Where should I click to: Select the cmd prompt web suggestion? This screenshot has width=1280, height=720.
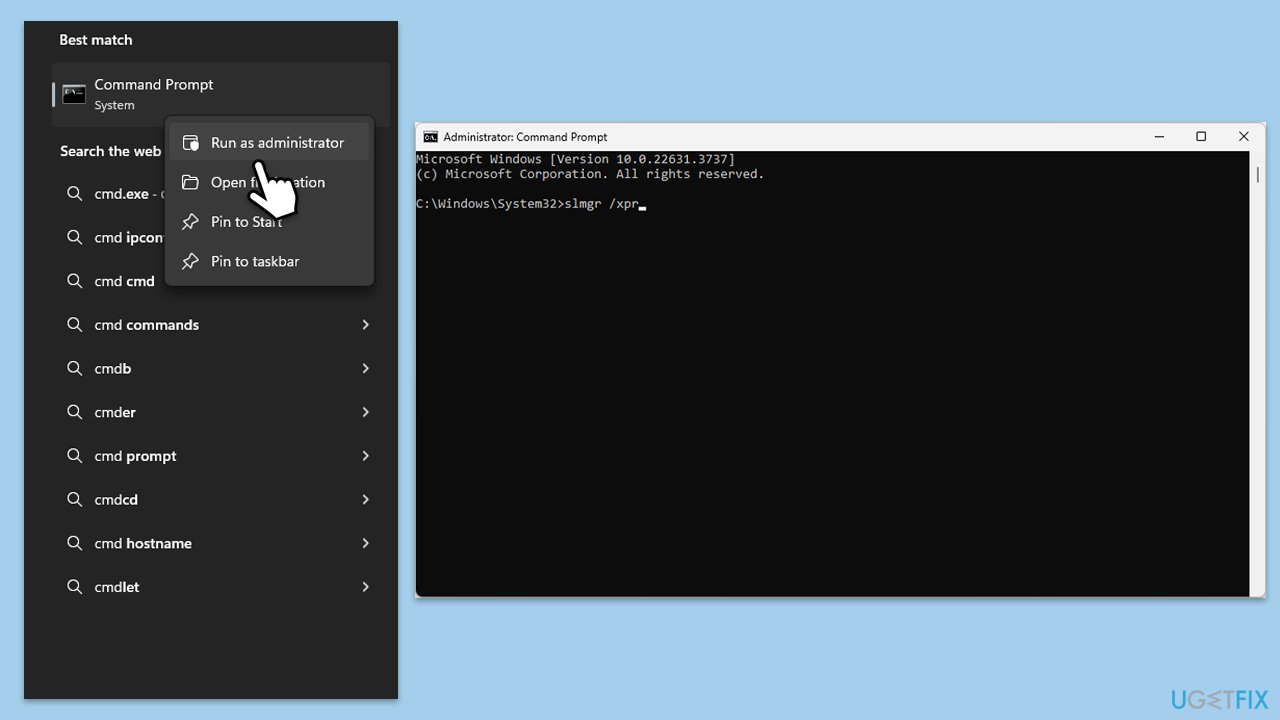[x=135, y=456]
